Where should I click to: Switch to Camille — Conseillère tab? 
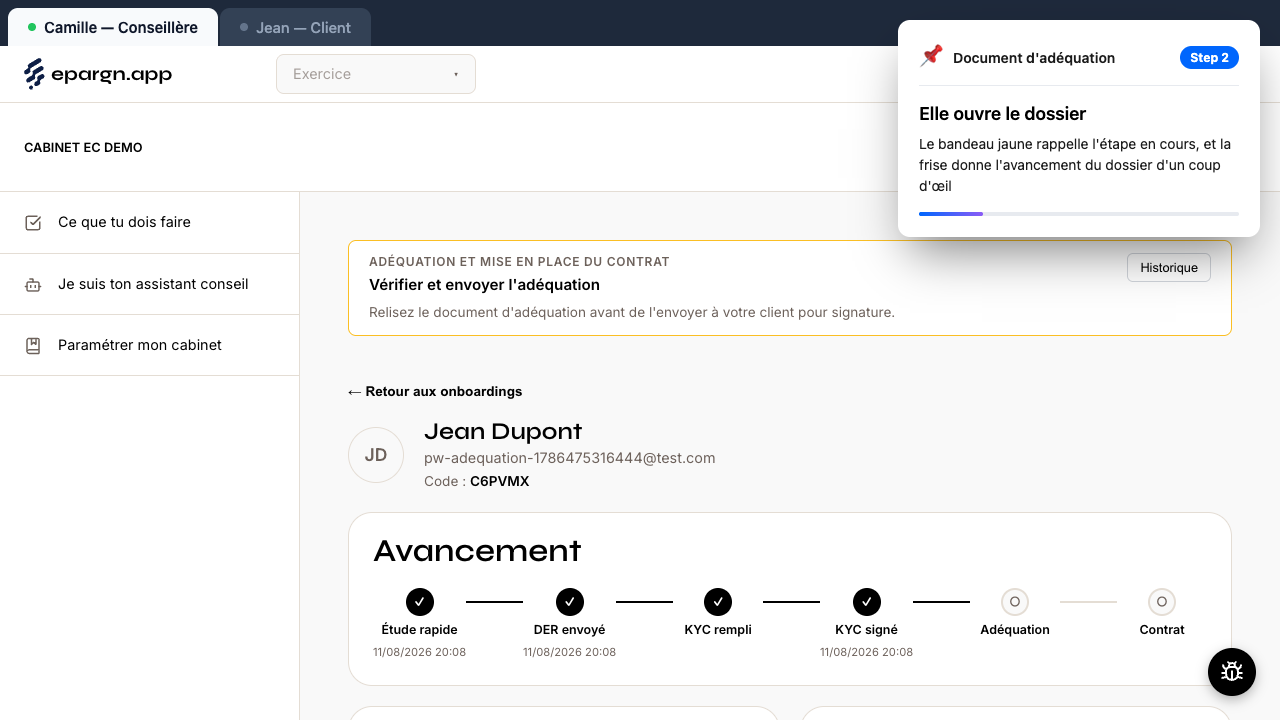pyautogui.click(x=112, y=27)
